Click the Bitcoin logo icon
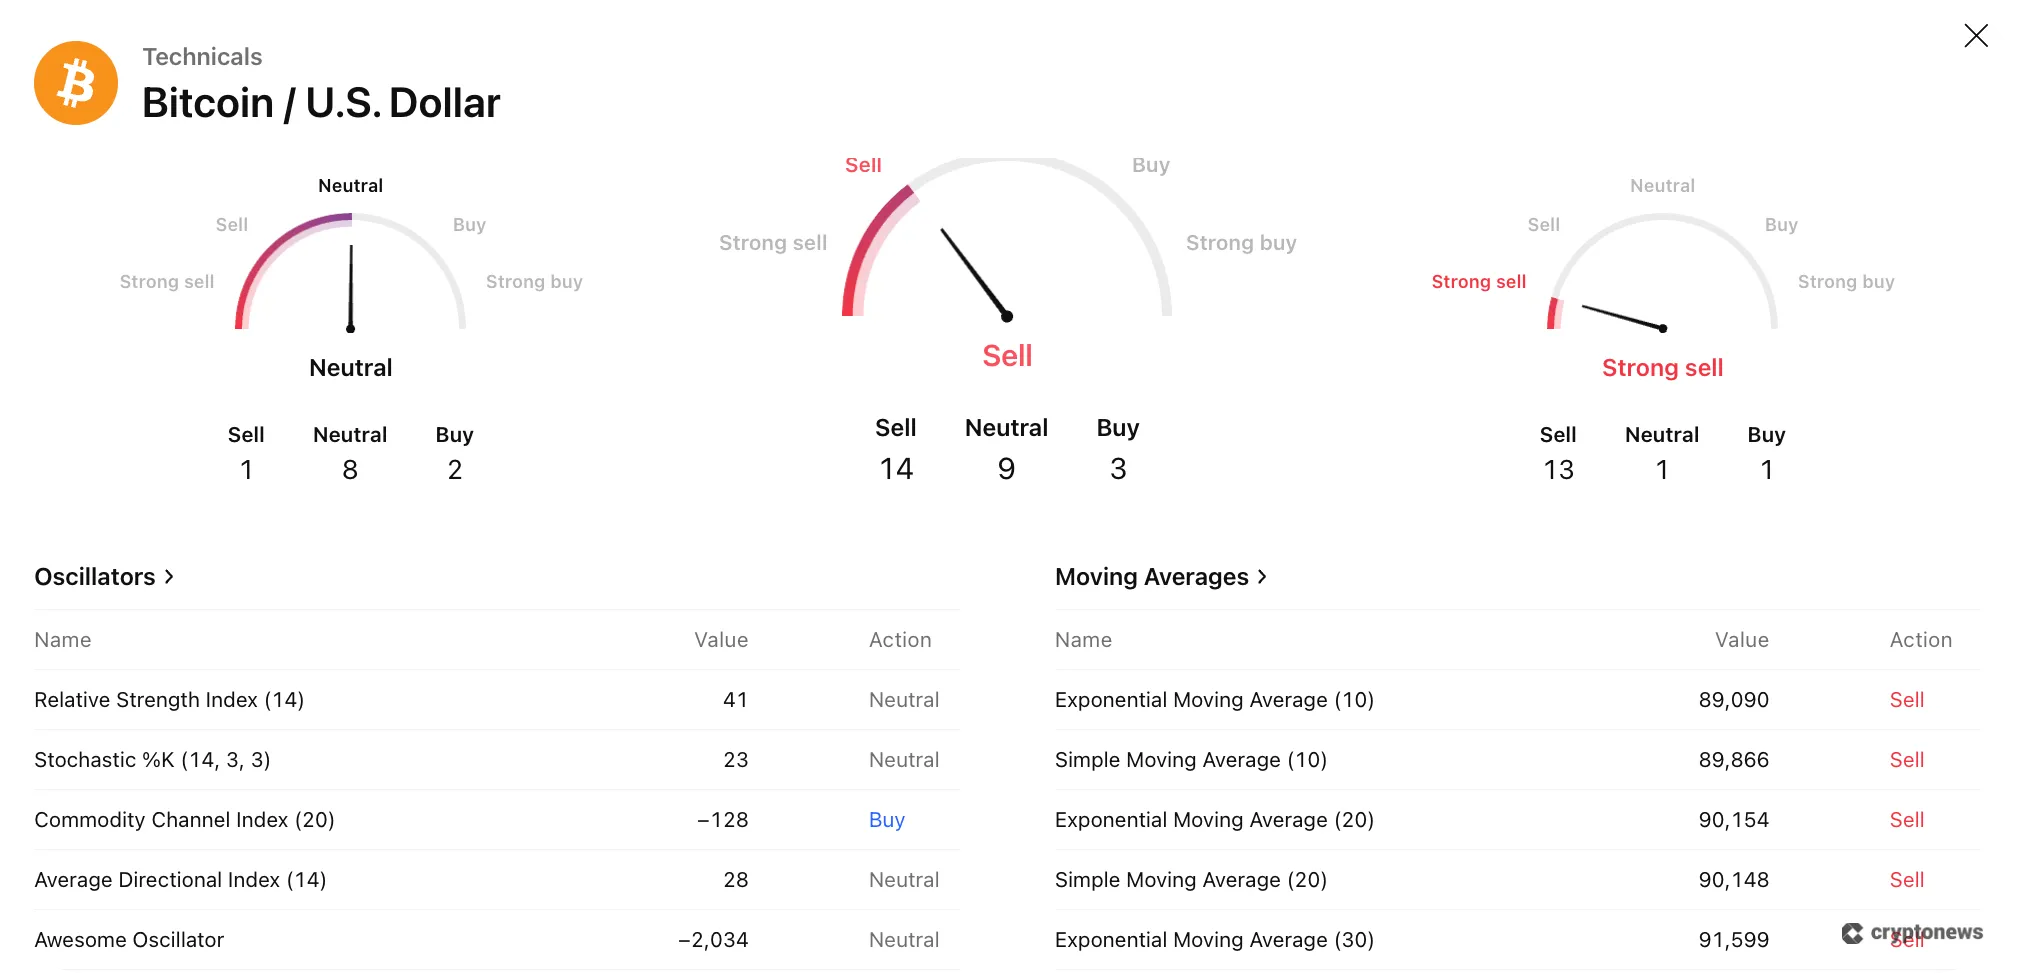This screenshot has width=2018, height=974. (76, 83)
